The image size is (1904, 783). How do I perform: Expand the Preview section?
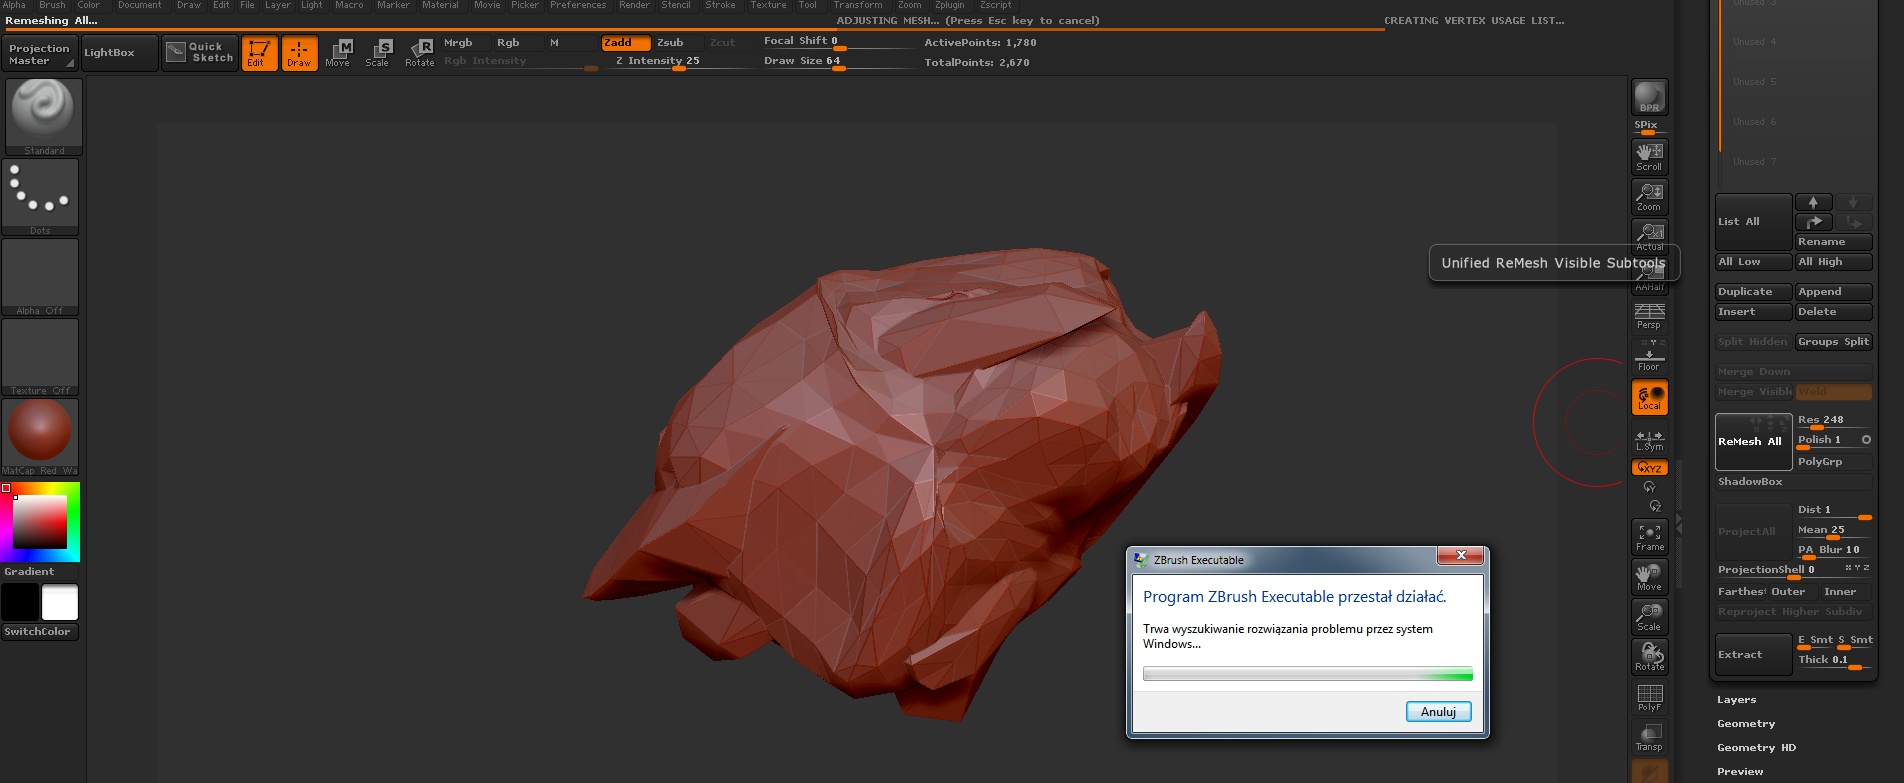1740,772
